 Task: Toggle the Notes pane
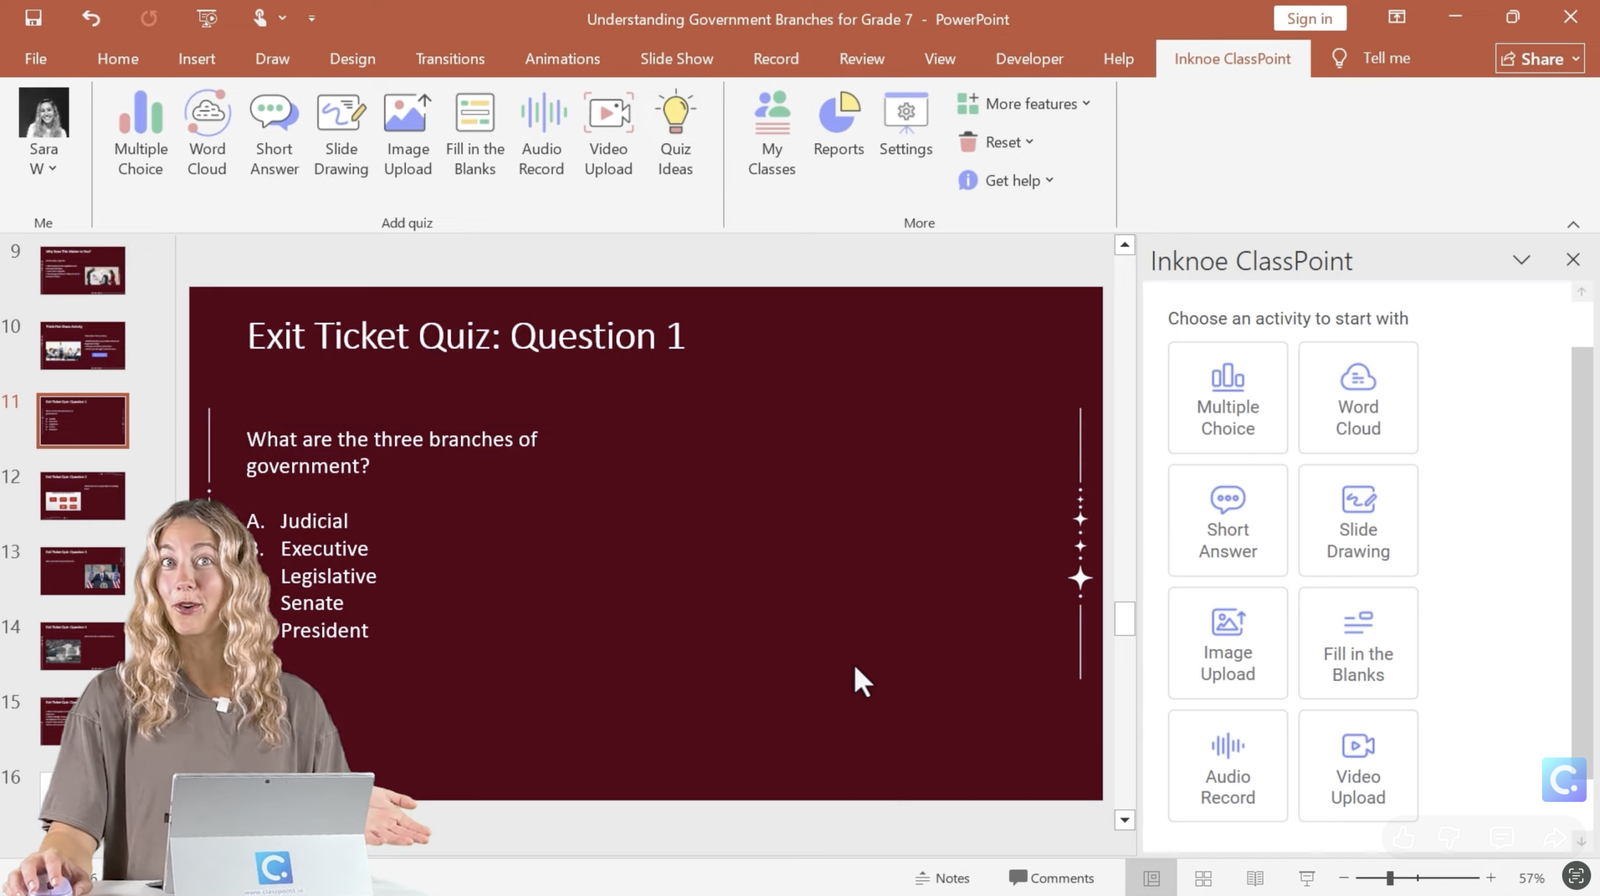tap(942, 878)
